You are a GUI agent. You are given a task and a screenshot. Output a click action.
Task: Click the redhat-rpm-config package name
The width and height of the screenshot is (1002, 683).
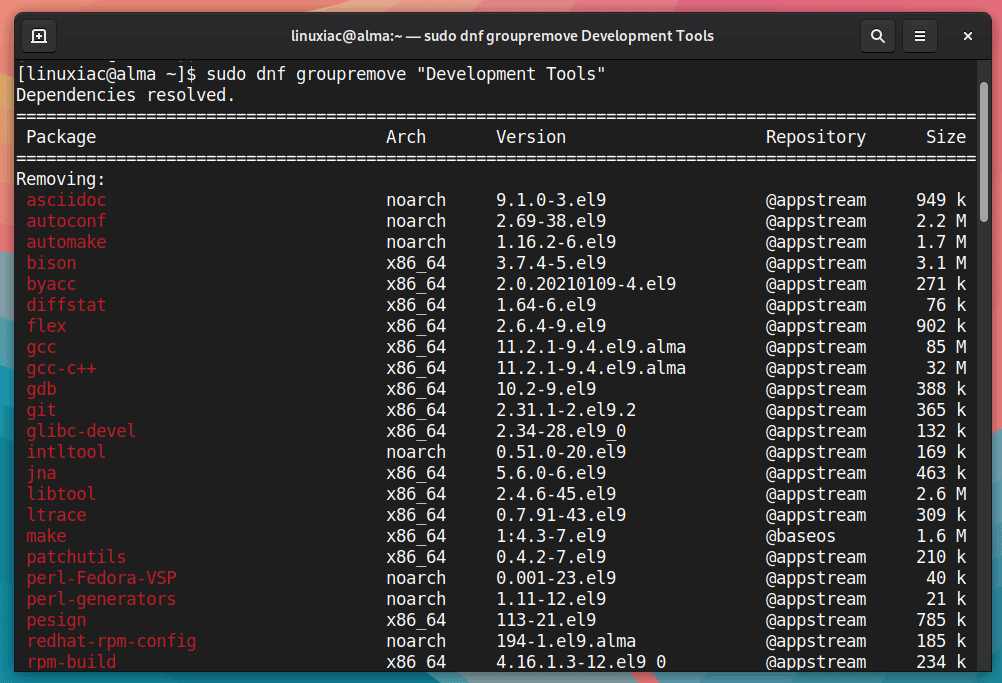111,641
